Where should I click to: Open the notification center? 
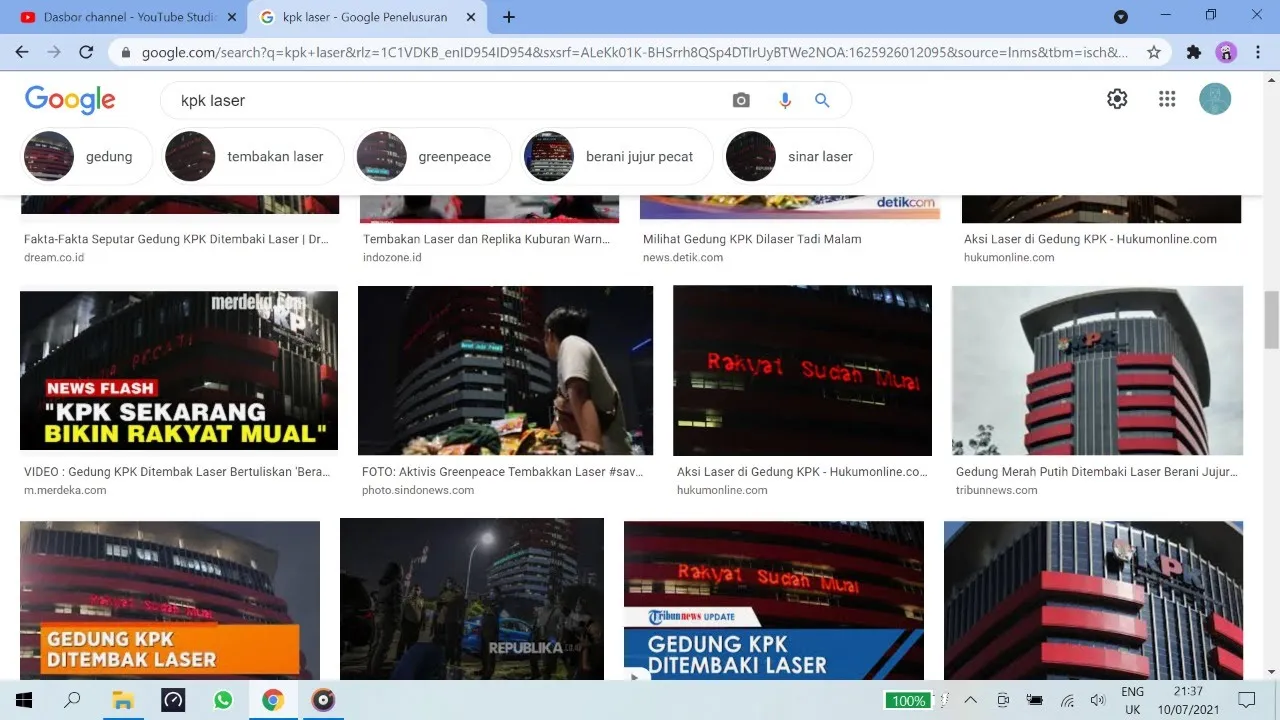click(x=1246, y=700)
